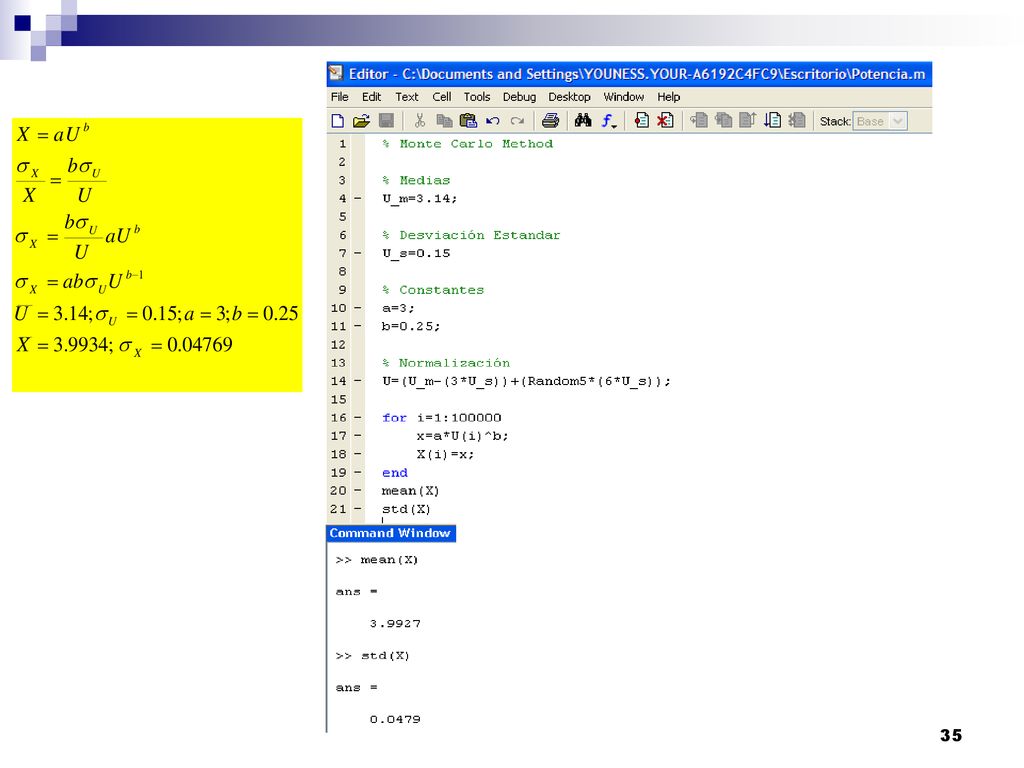Click the comment '% Desviación Estandar'
The width and height of the screenshot is (1024, 768).
coord(472,235)
